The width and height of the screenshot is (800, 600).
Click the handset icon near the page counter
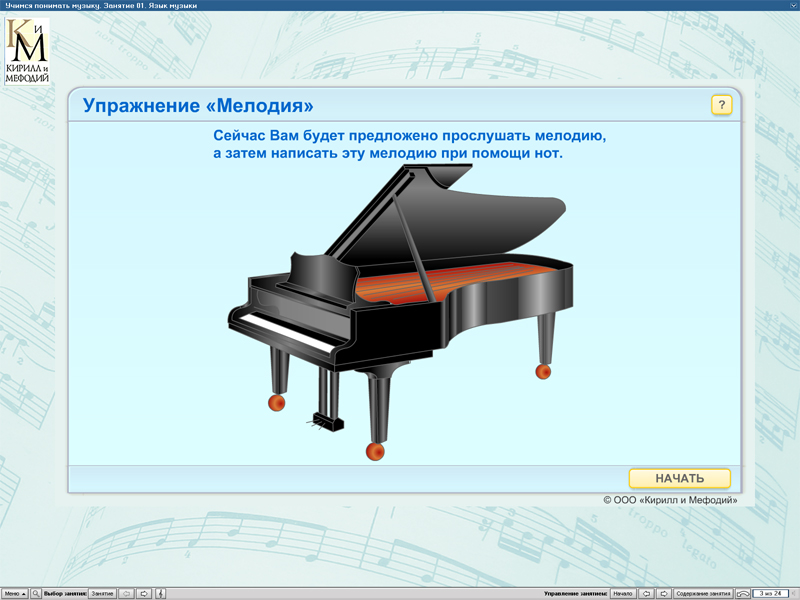pos(741,592)
